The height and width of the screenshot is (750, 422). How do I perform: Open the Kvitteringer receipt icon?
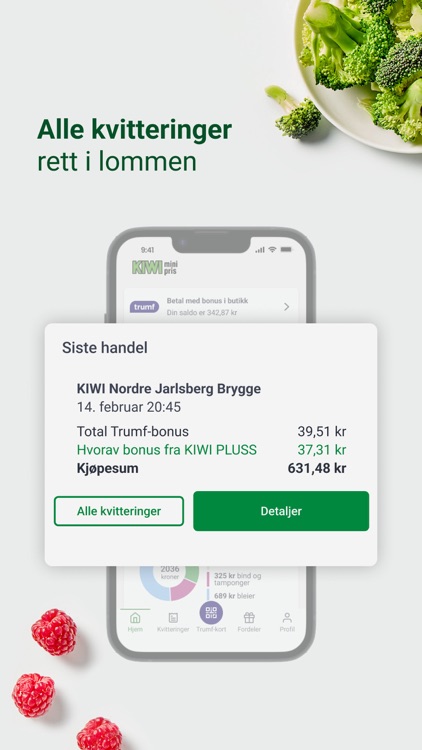click(x=173, y=618)
